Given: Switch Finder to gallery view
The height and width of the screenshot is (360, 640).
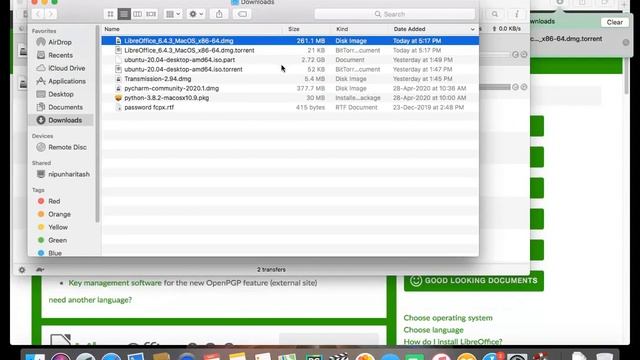Looking at the screenshot, I should pyautogui.click(x=151, y=14).
